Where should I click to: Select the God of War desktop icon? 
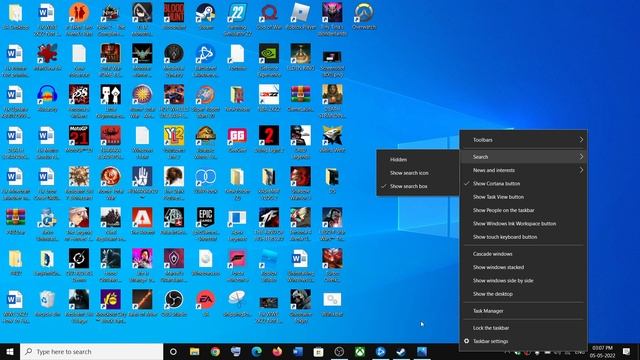coord(269,17)
